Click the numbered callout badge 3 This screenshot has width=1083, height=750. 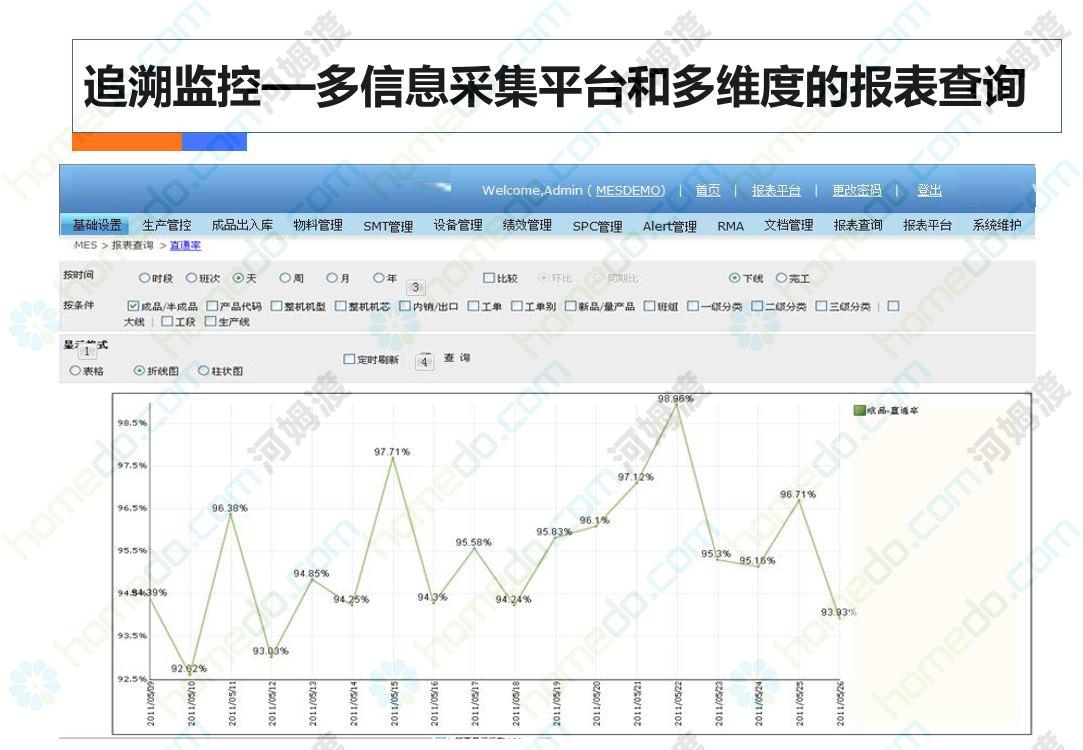(x=416, y=288)
